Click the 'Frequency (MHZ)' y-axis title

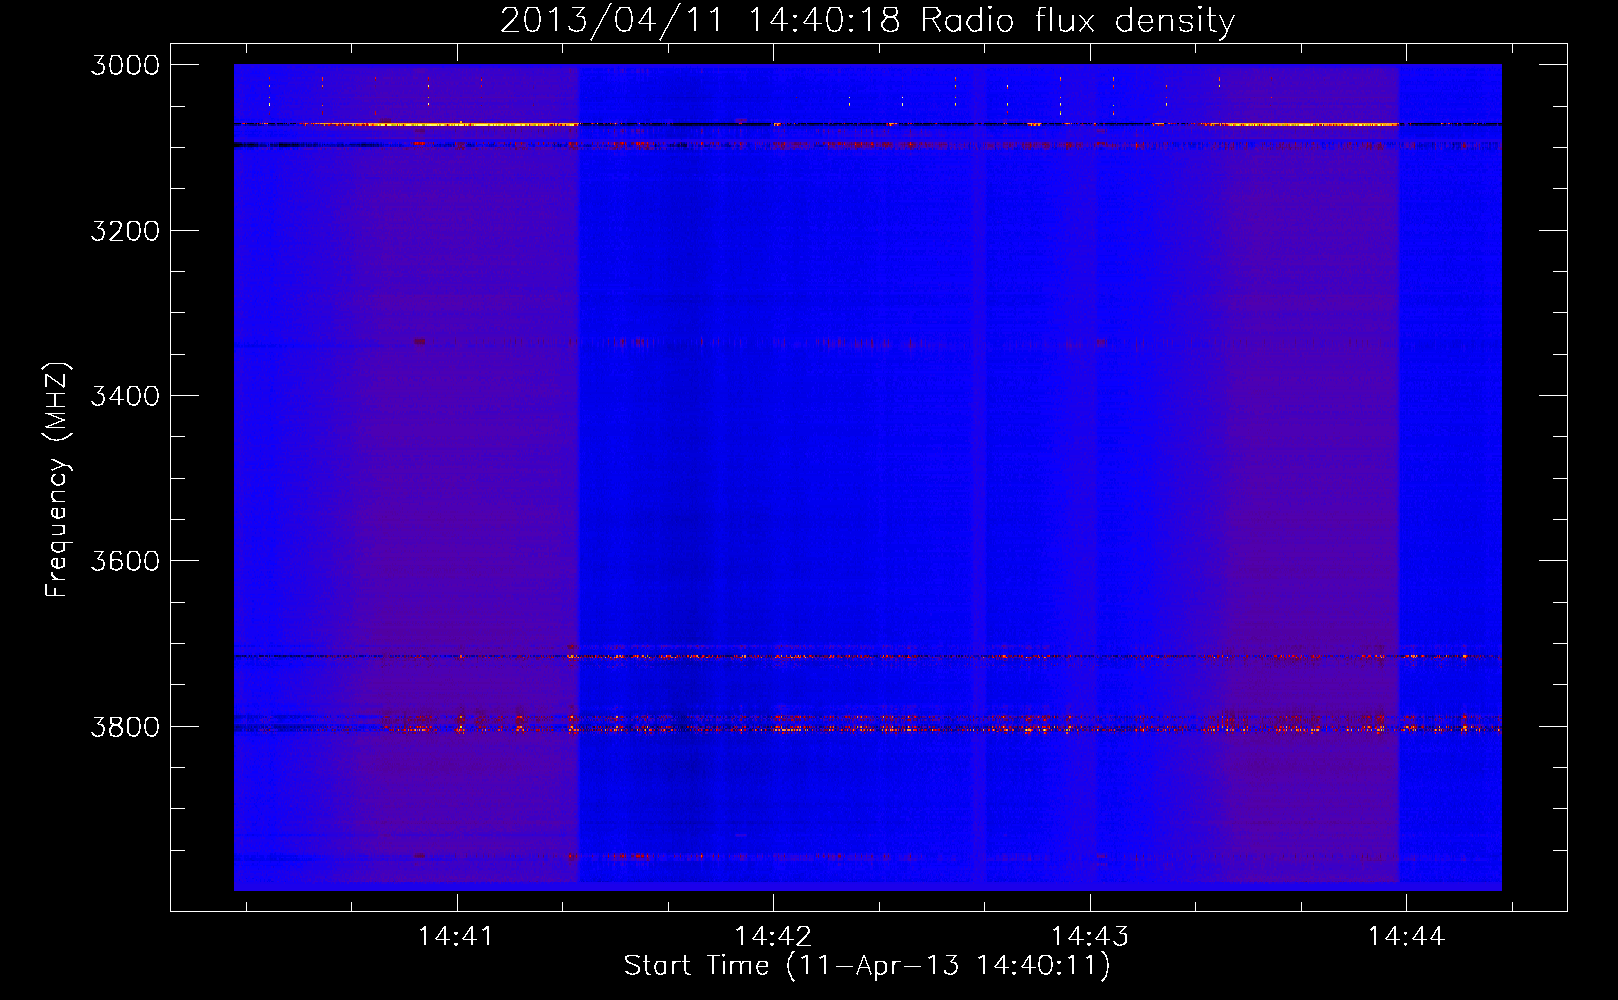[x=58, y=480]
